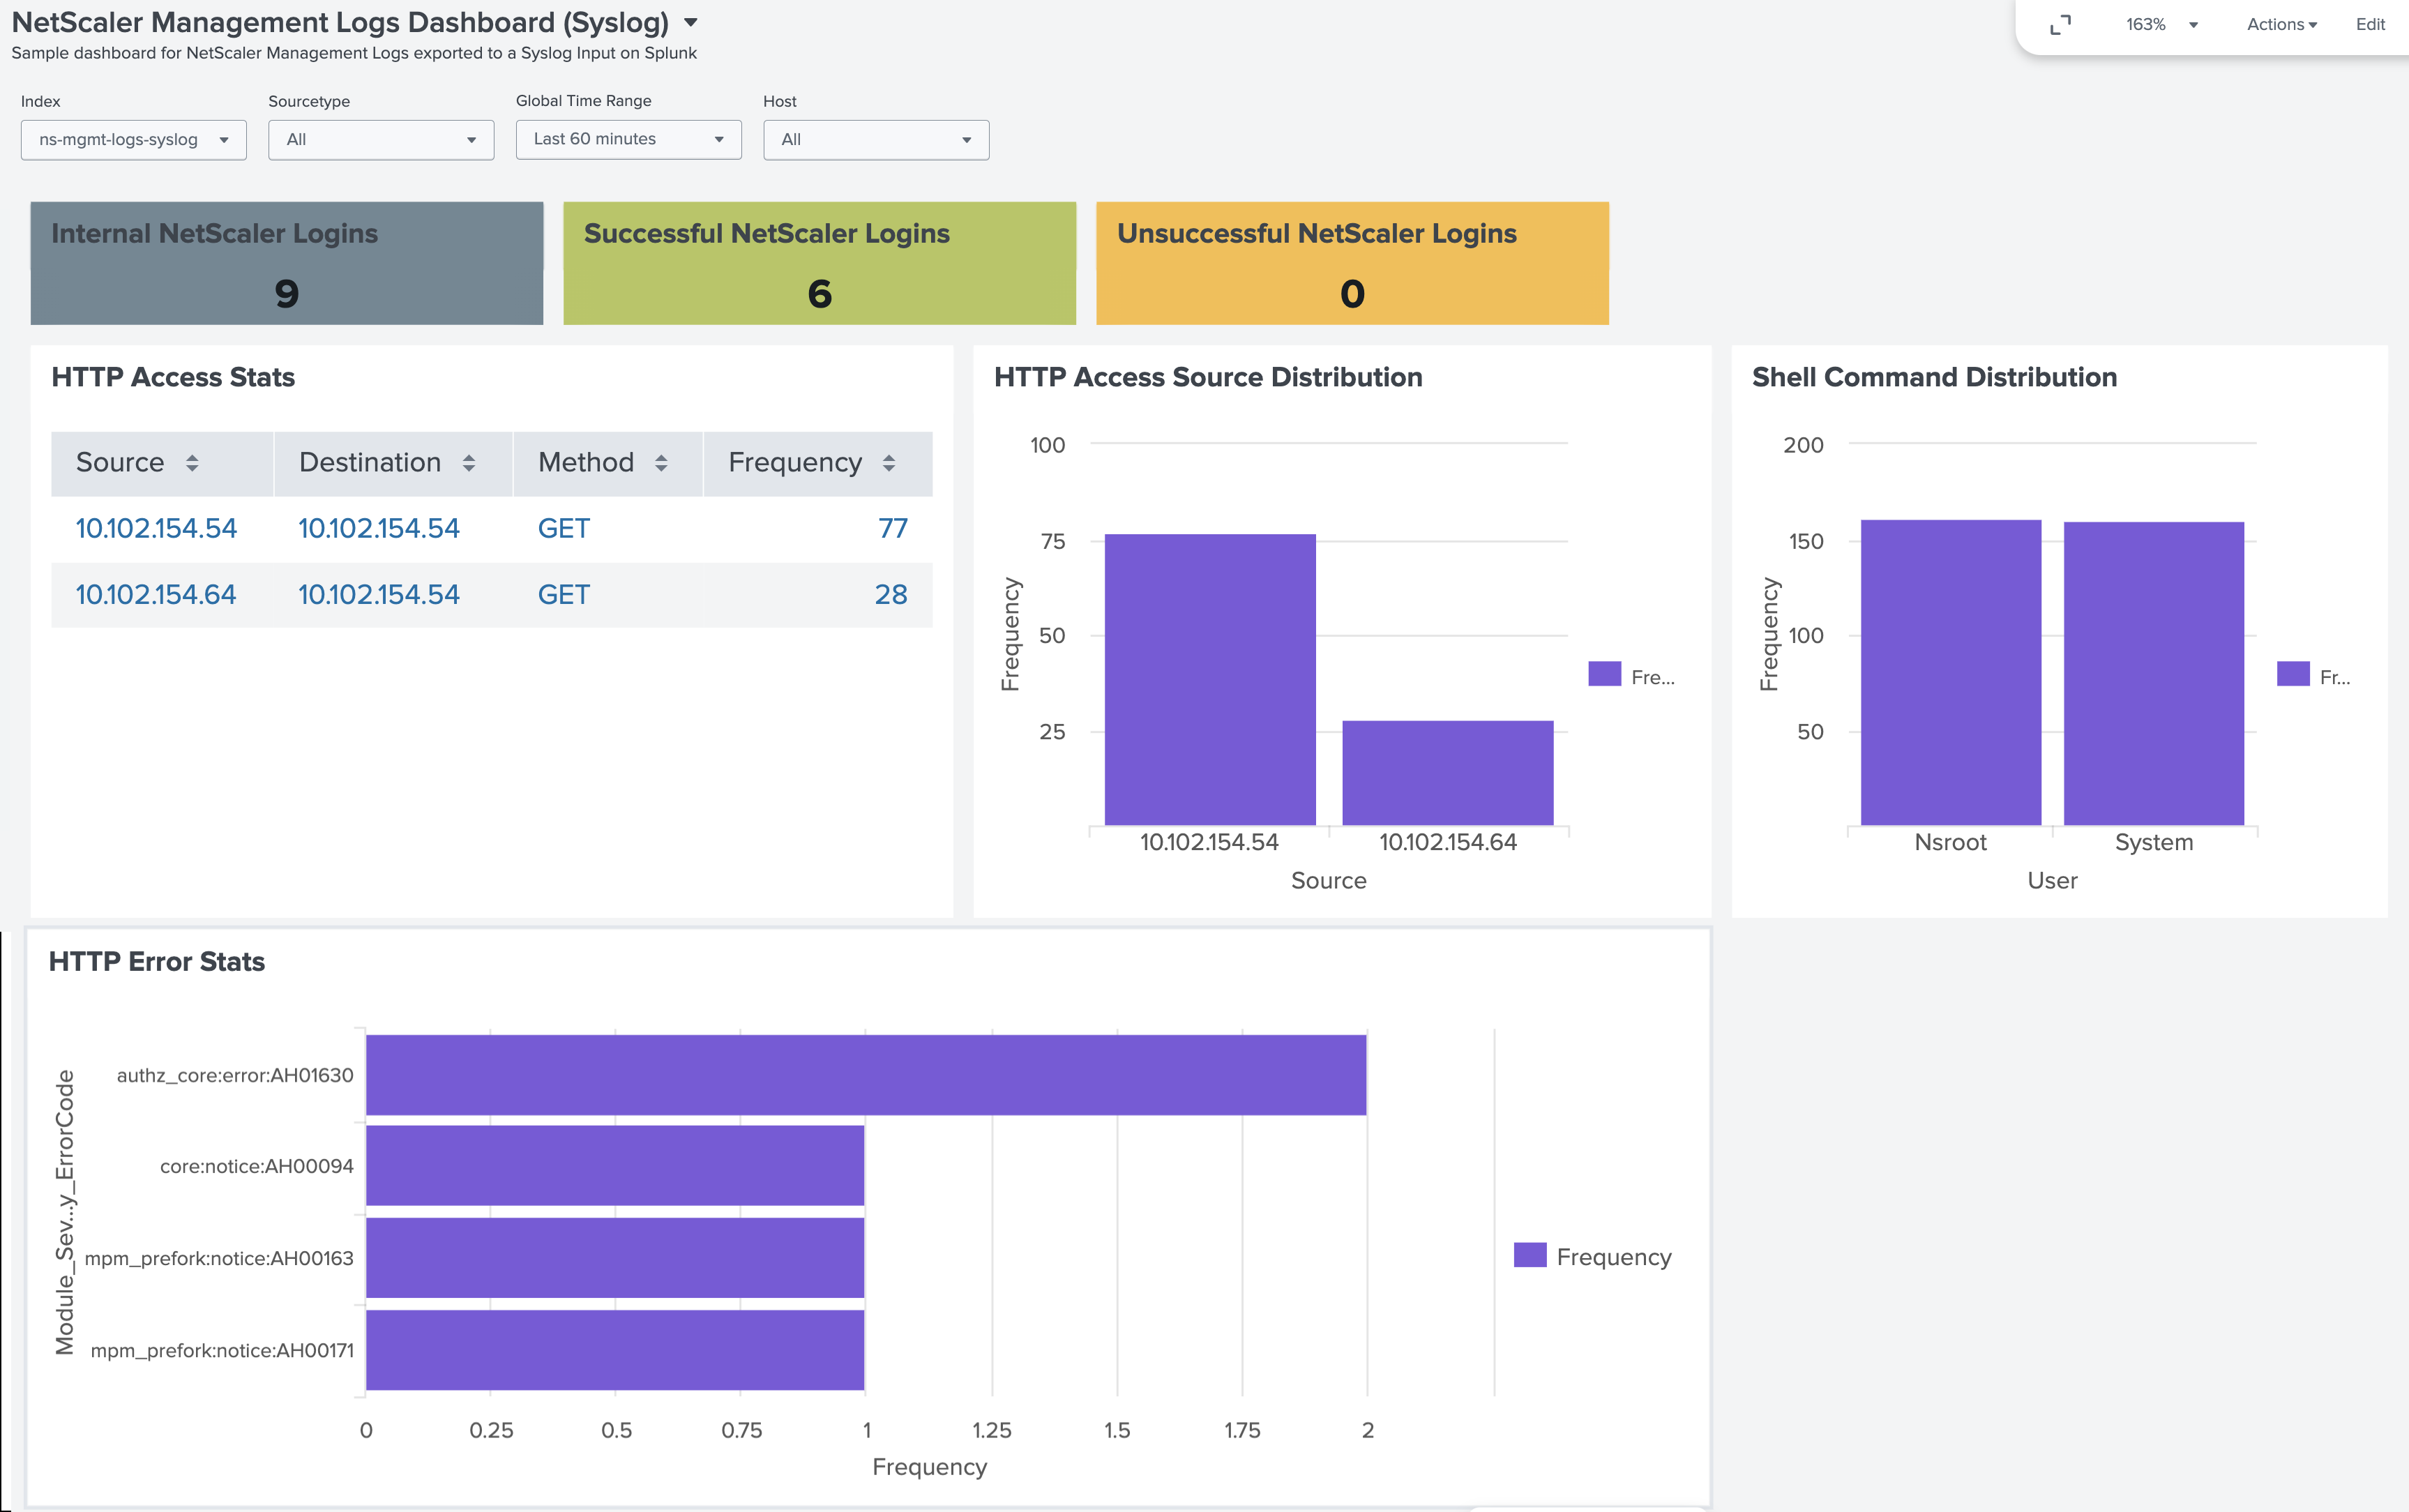Open the Sourcetype dropdown

point(381,140)
